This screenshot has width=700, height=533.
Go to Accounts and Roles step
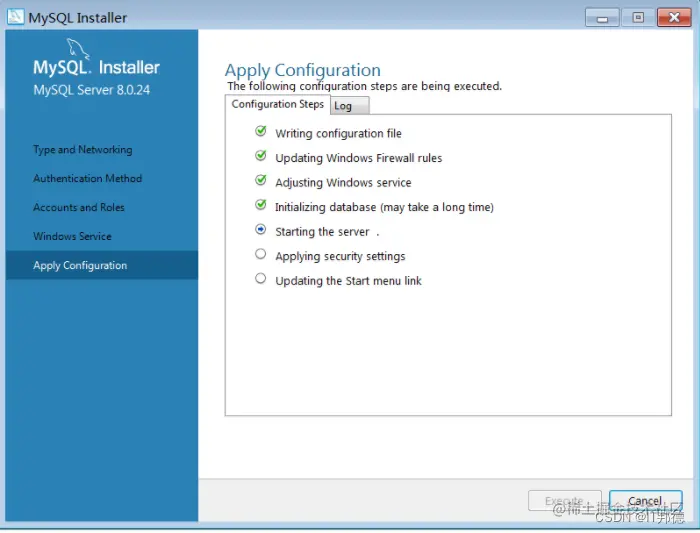tap(79, 207)
